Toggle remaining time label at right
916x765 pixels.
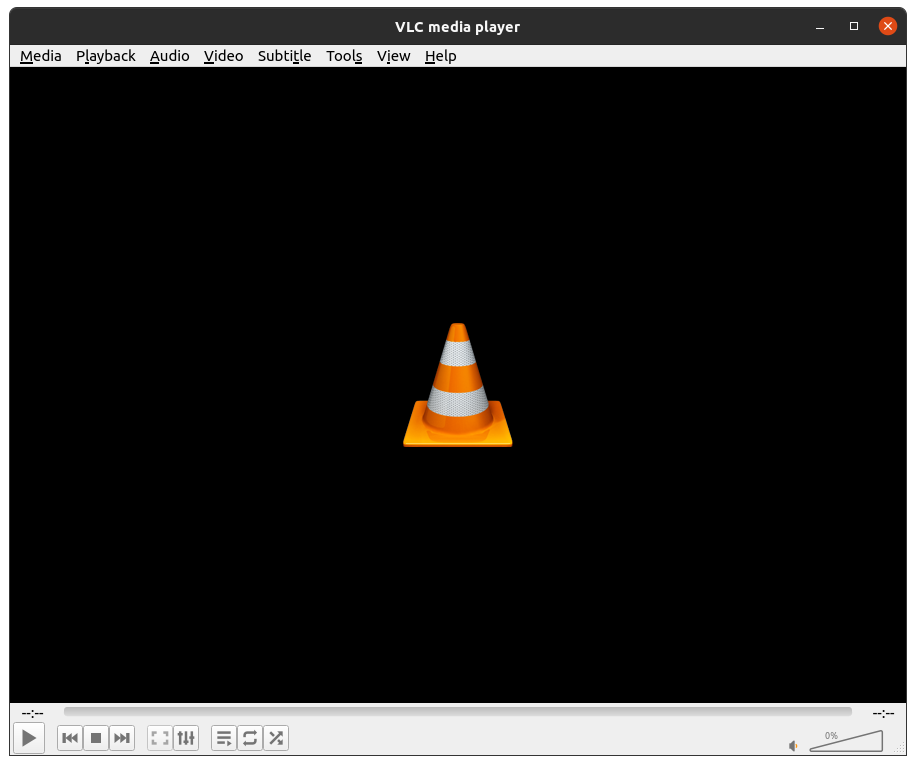[883, 713]
